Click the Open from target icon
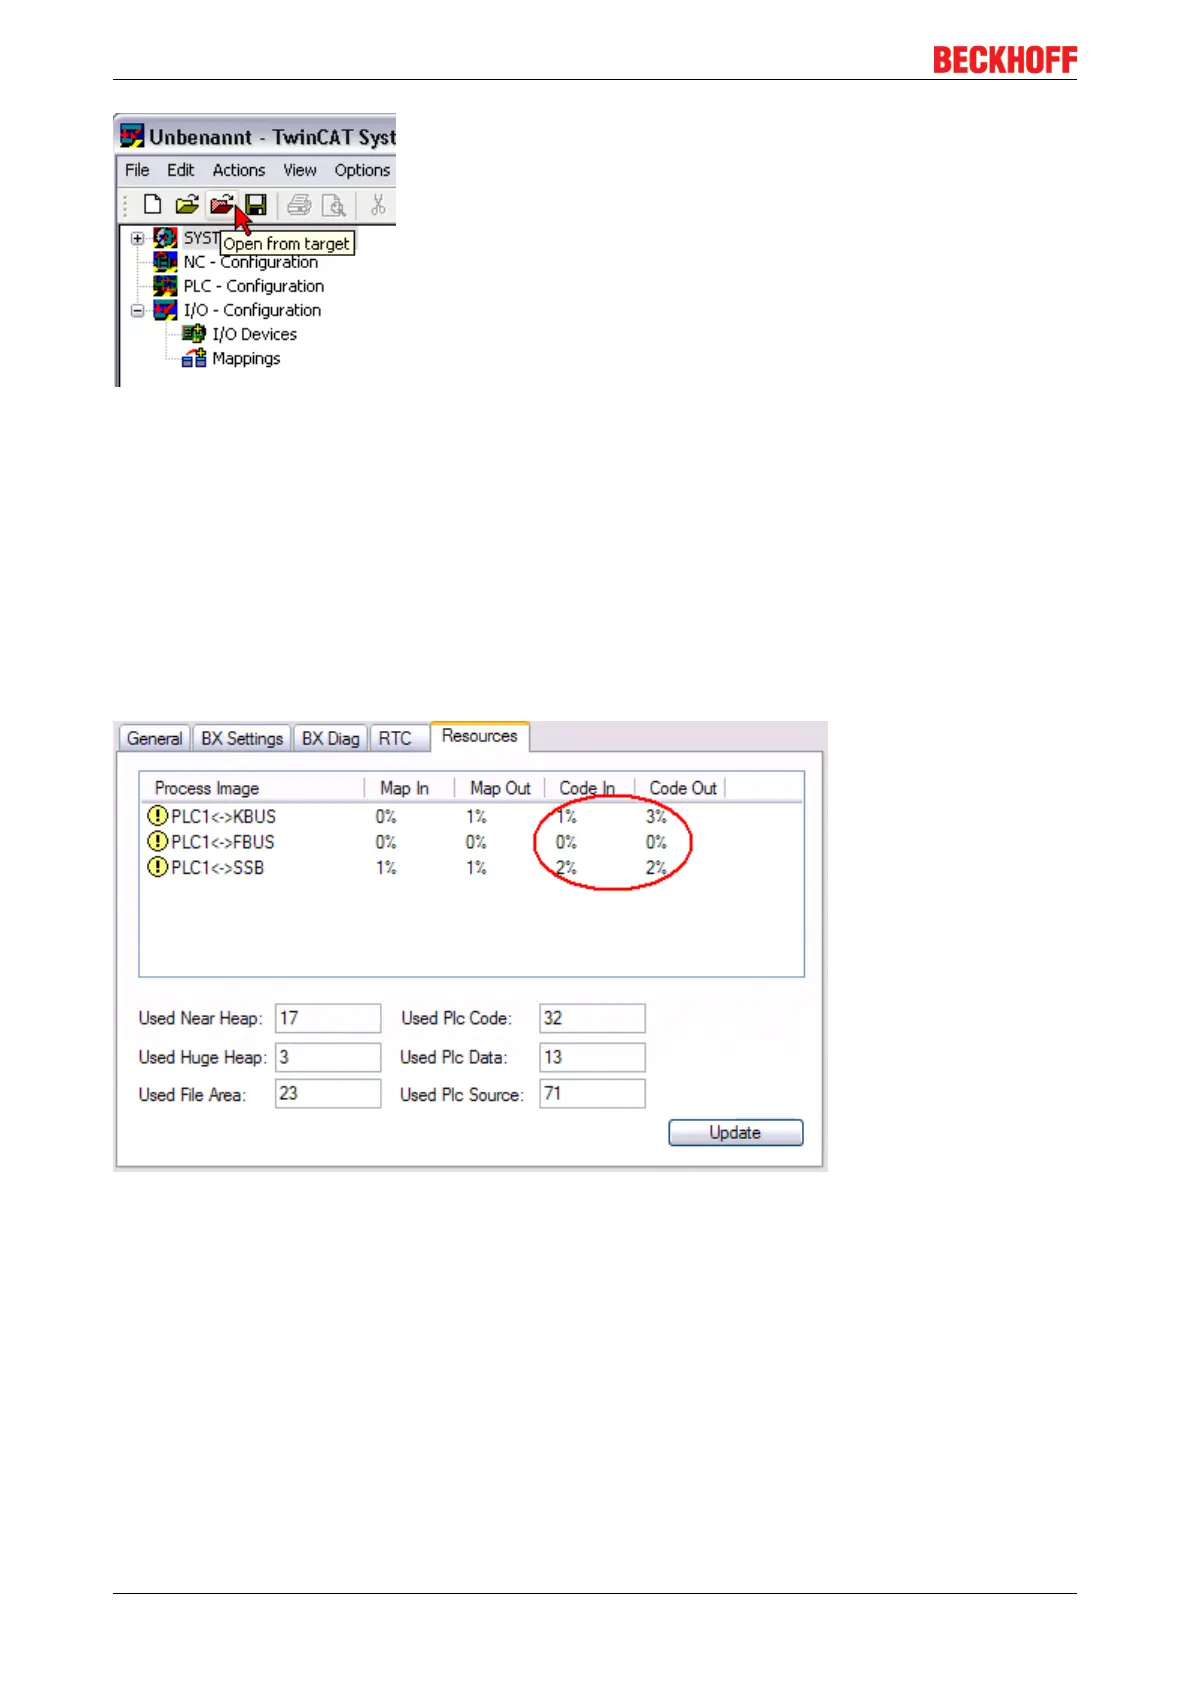The width and height of the screenshot is (1191, 1684). (221, 205)
